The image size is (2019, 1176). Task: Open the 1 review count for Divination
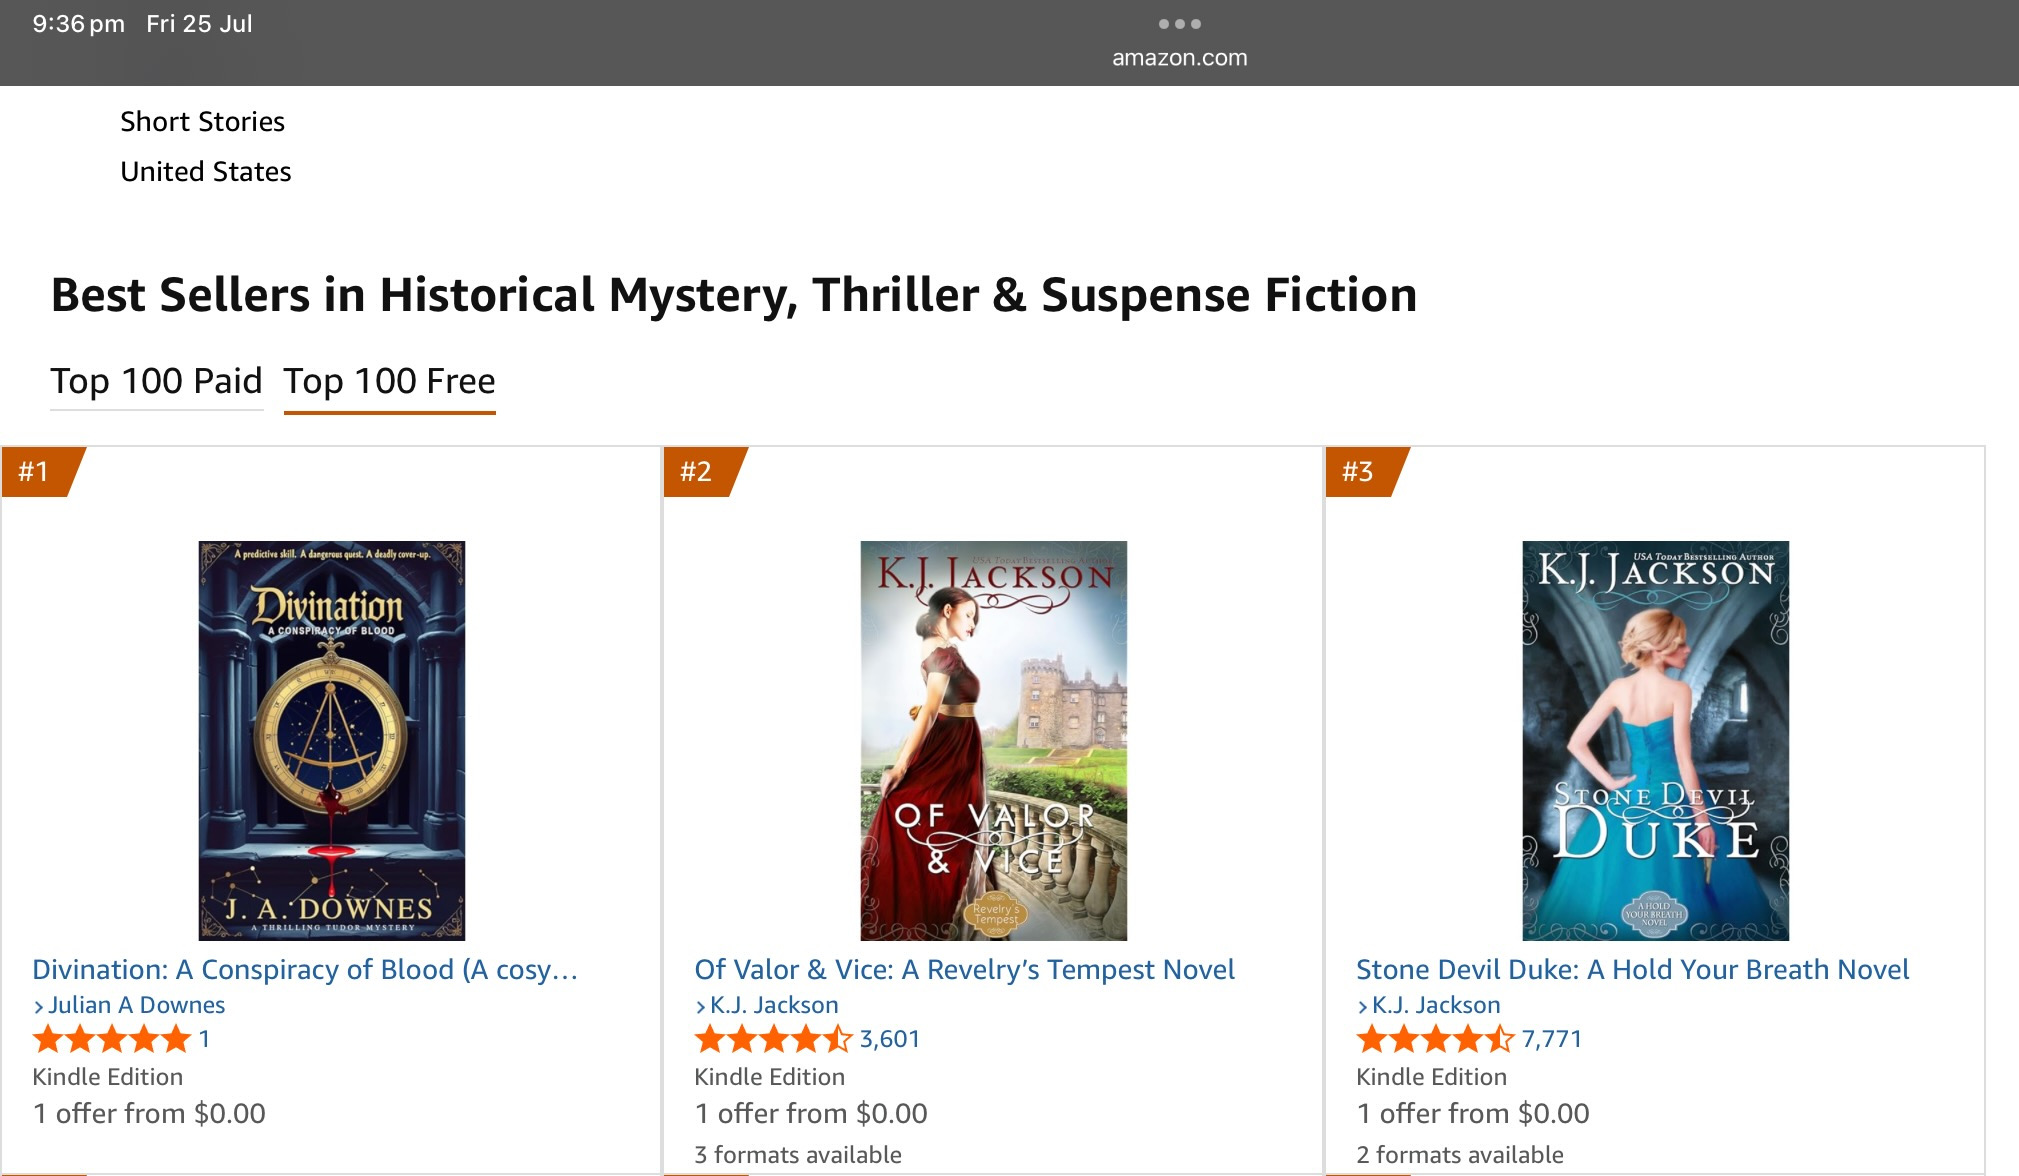(204, 1039)
